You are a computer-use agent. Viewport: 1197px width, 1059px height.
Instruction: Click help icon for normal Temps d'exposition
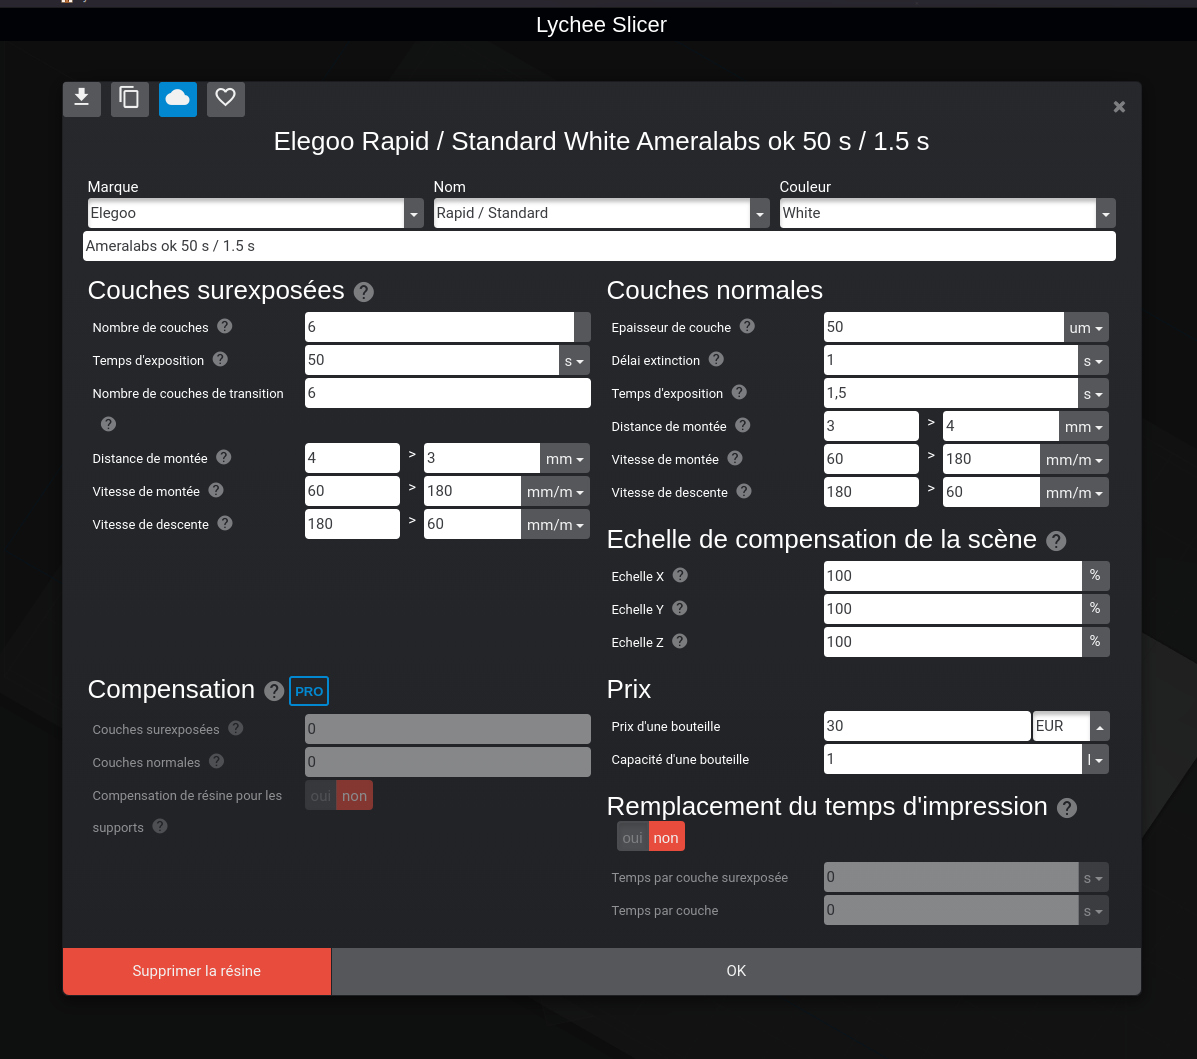pos(739,392)
